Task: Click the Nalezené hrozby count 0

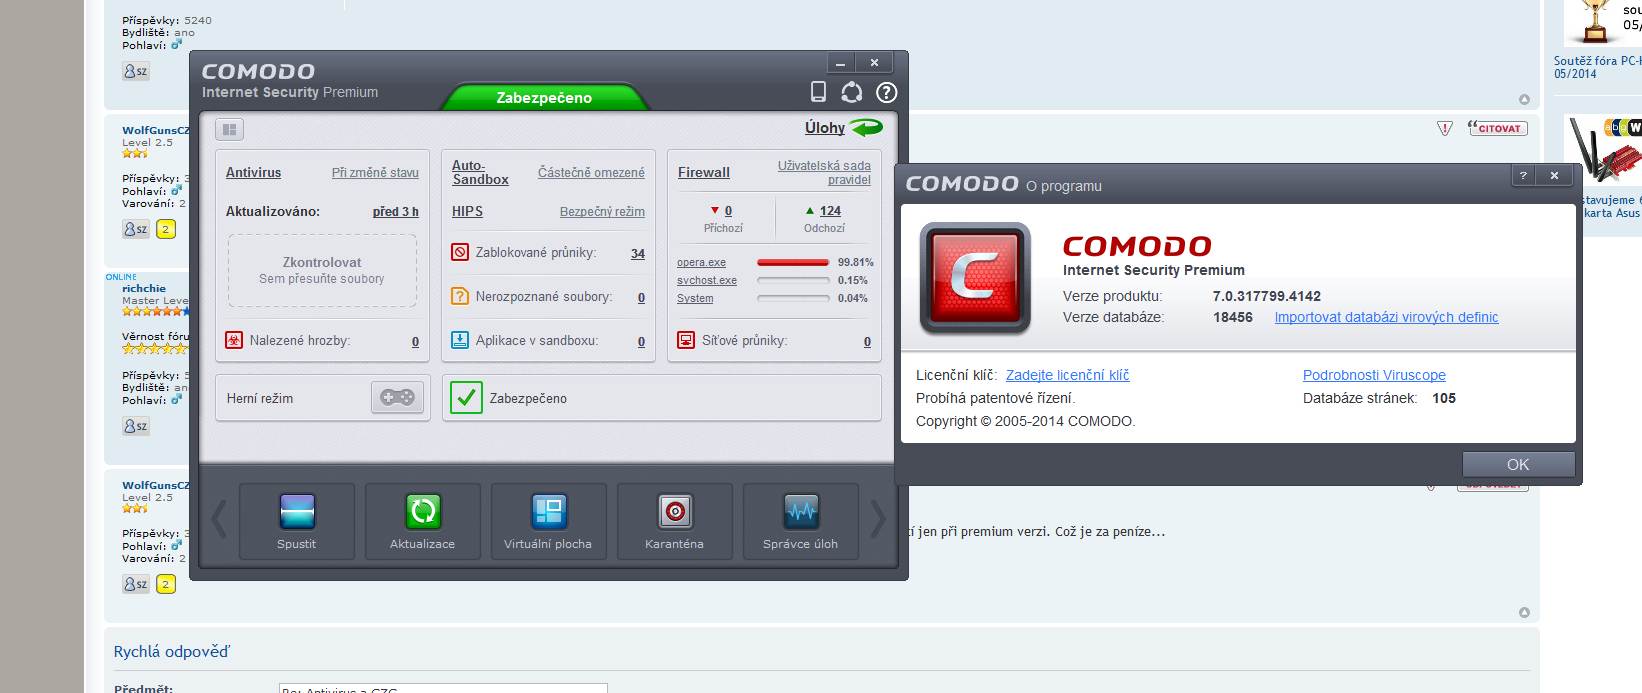Action: (x=415, y=341)
